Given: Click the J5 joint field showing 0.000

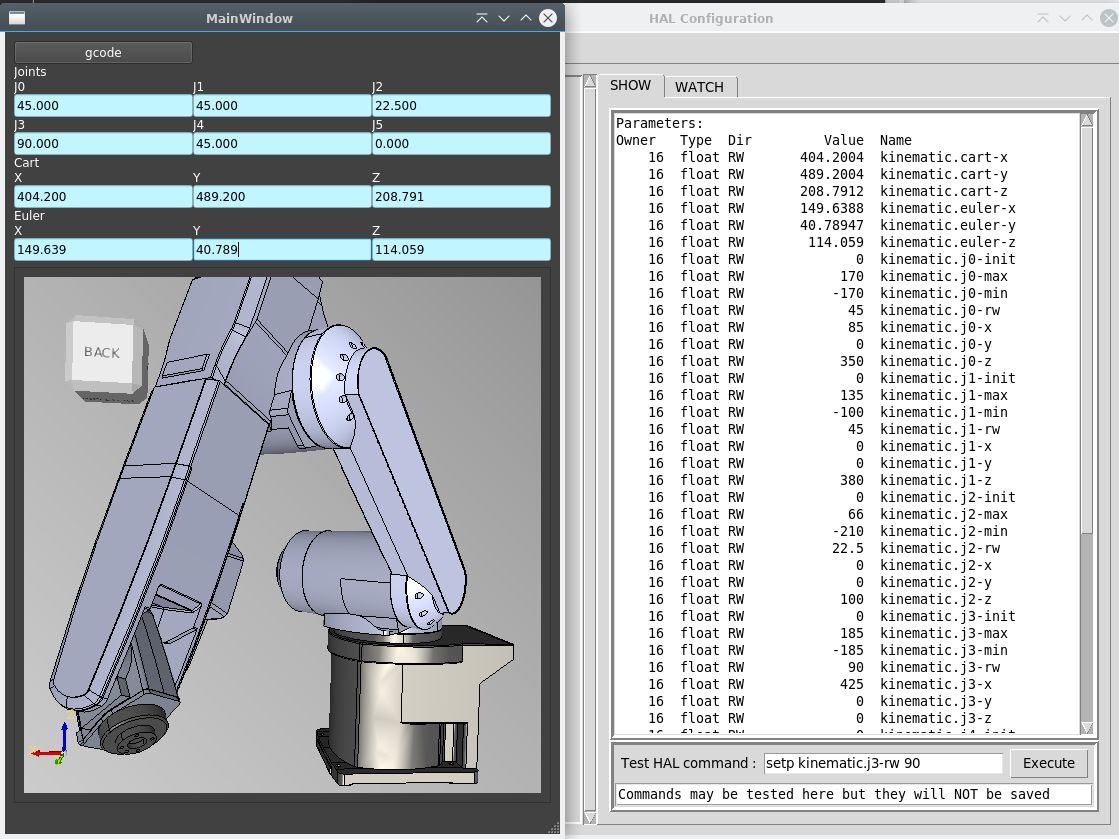Looking at the screenshot, I should [461, 143].
